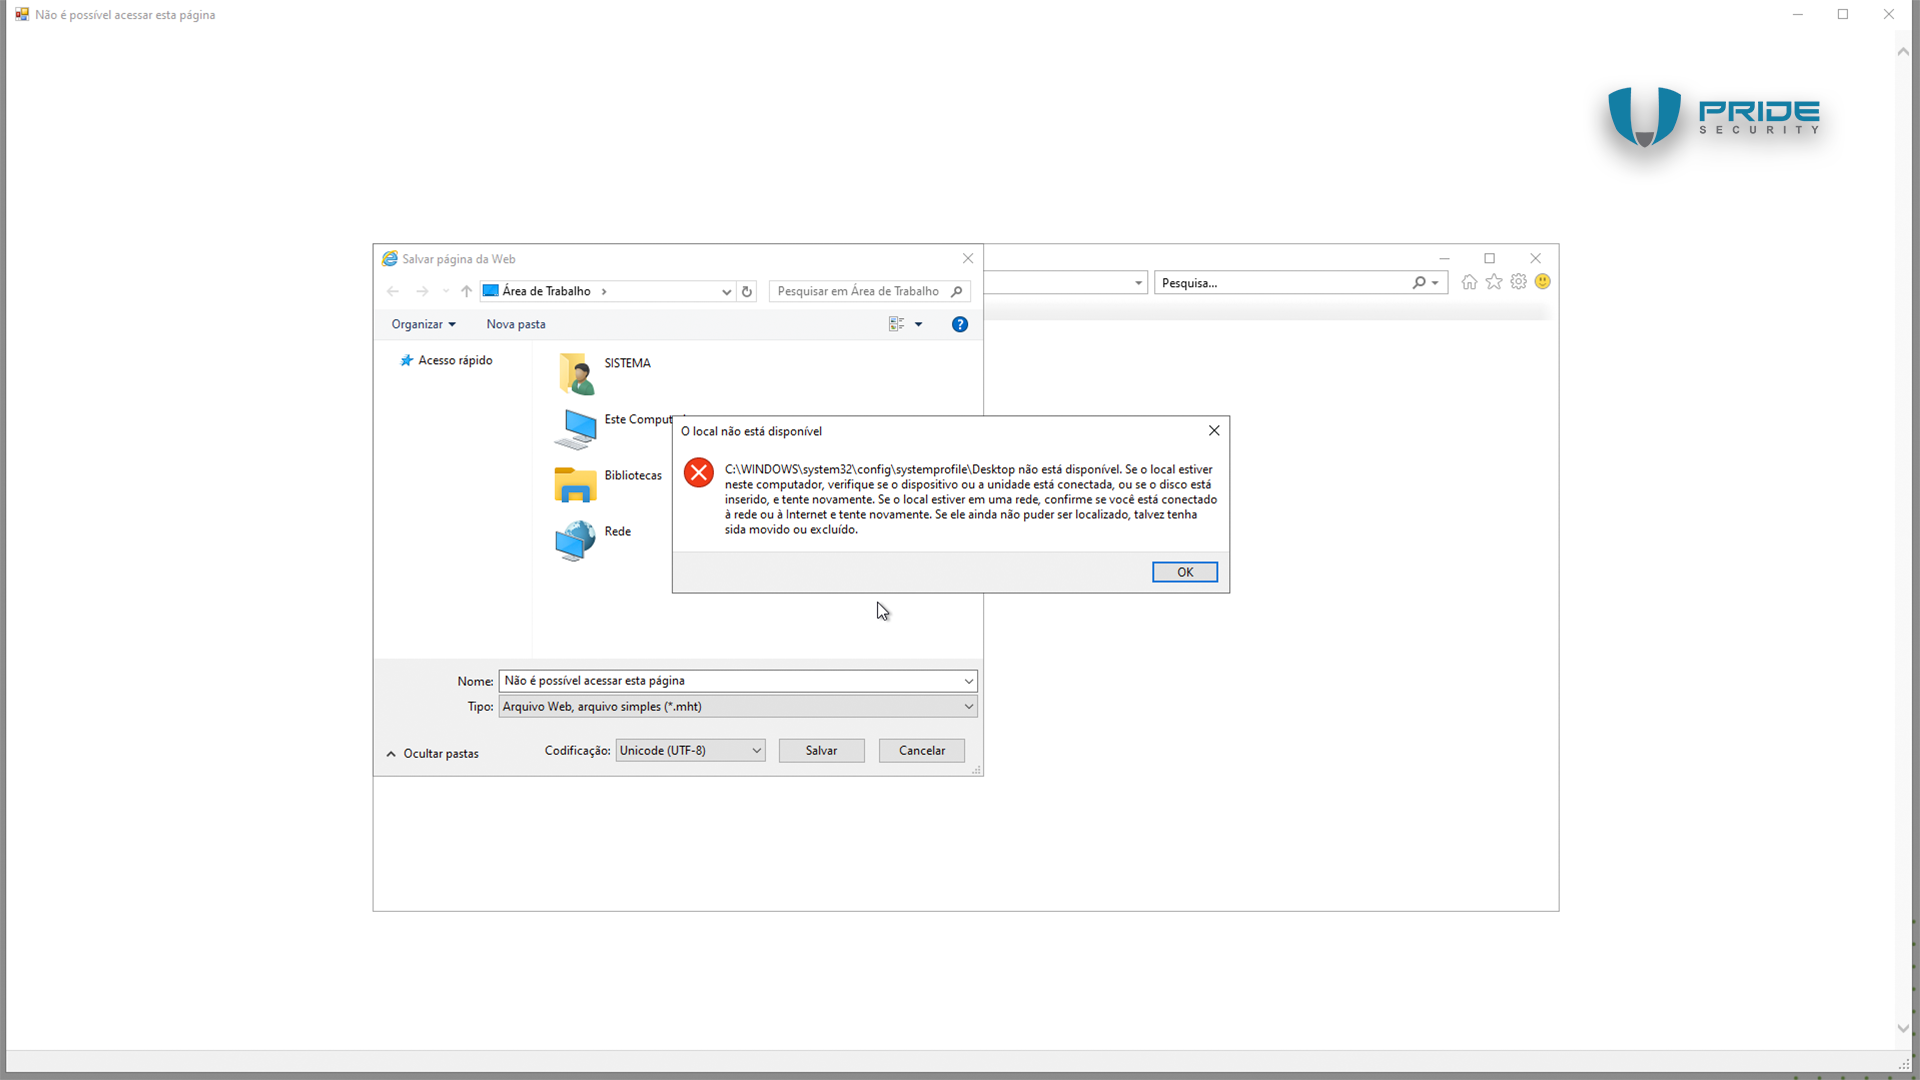This screenshot has width=1920, height=1080.
Task: Open the SISTEMA user folder
Action: [576, 373]
